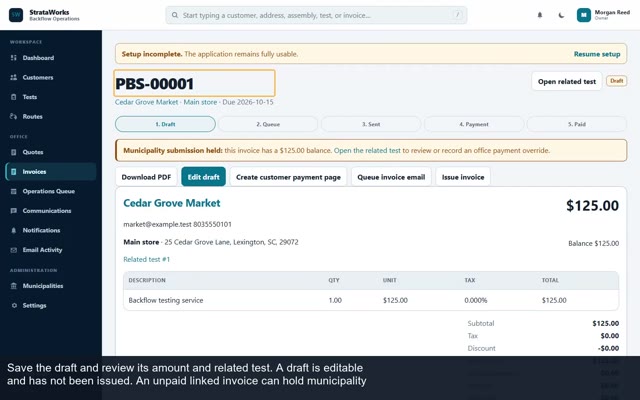Select the 2. Queue step
Viewport: 640px width, 400px height.
[268, 124]
